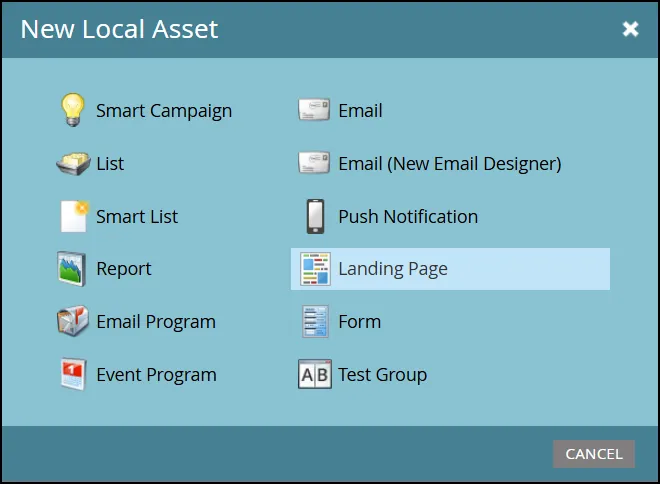Select the Smart List label
The image size is (660, 484).
(x=137, y=217)
